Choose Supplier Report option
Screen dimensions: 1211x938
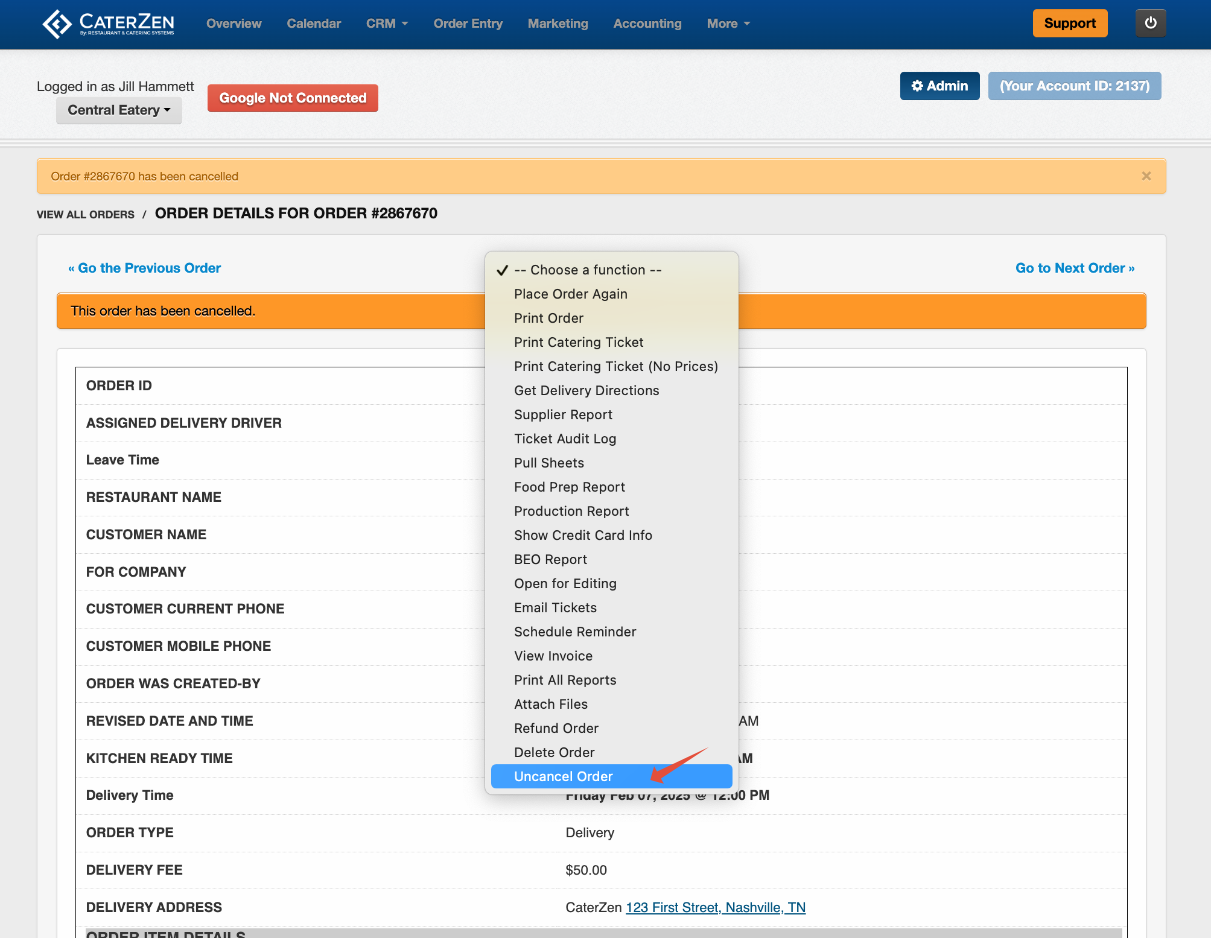click(x=611, y=415)
